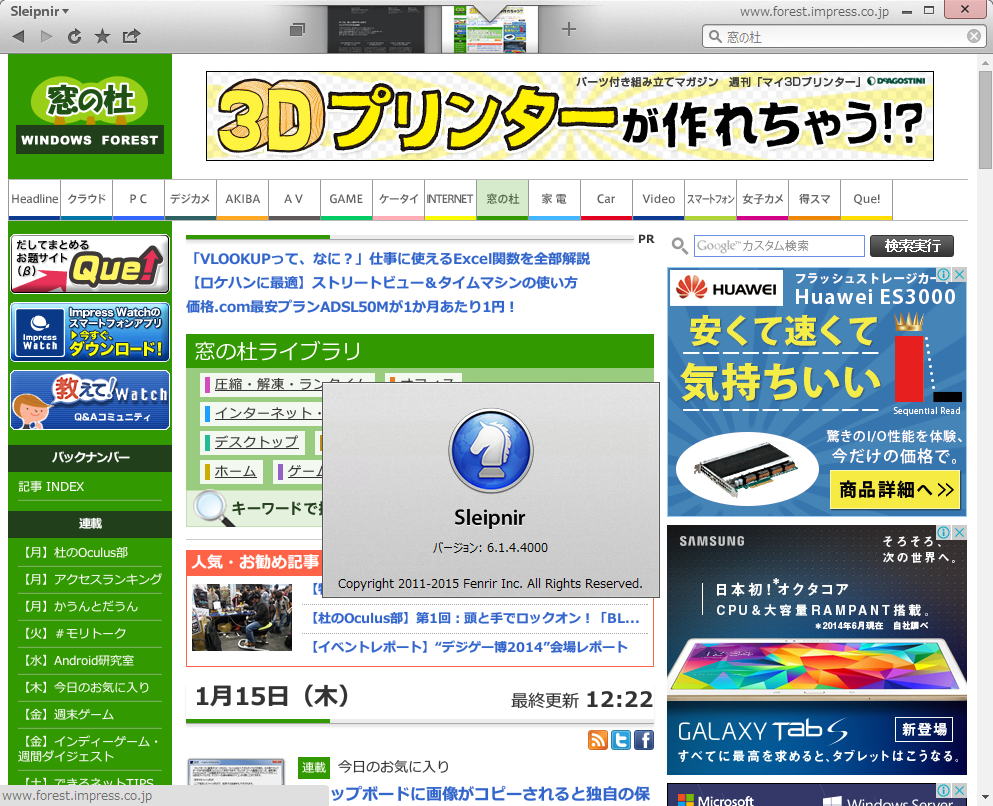Open the RSS feed icon
This screenshot has width=993, height=806.
(598, 740)
